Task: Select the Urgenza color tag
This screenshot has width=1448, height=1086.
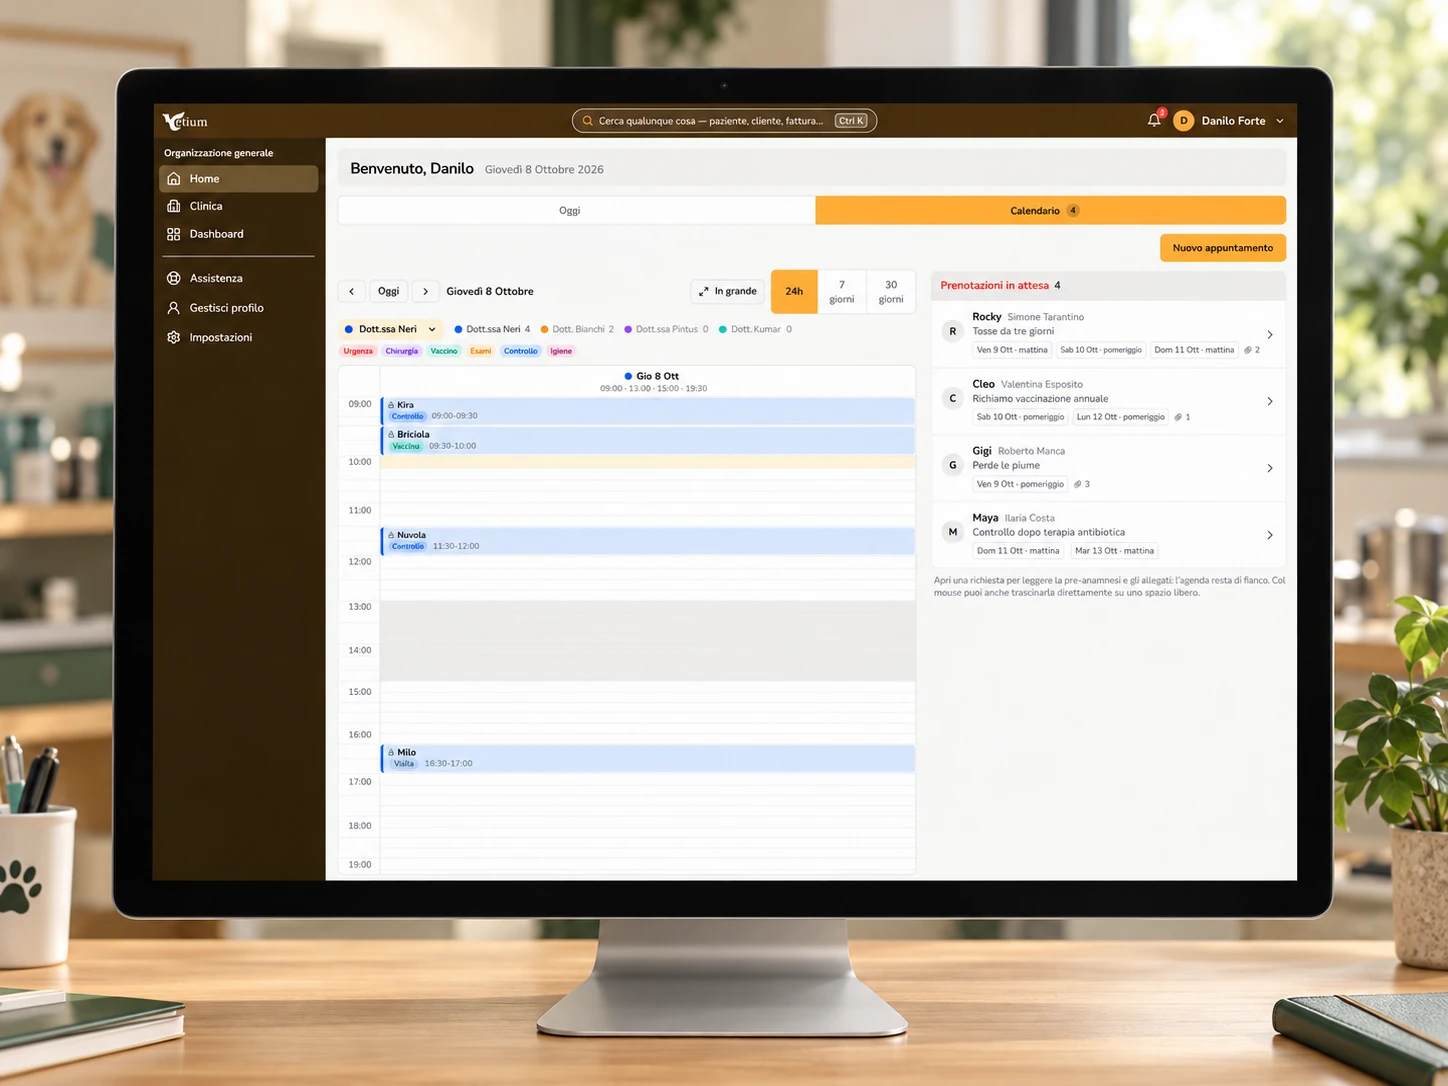Action: coord(358,351)
